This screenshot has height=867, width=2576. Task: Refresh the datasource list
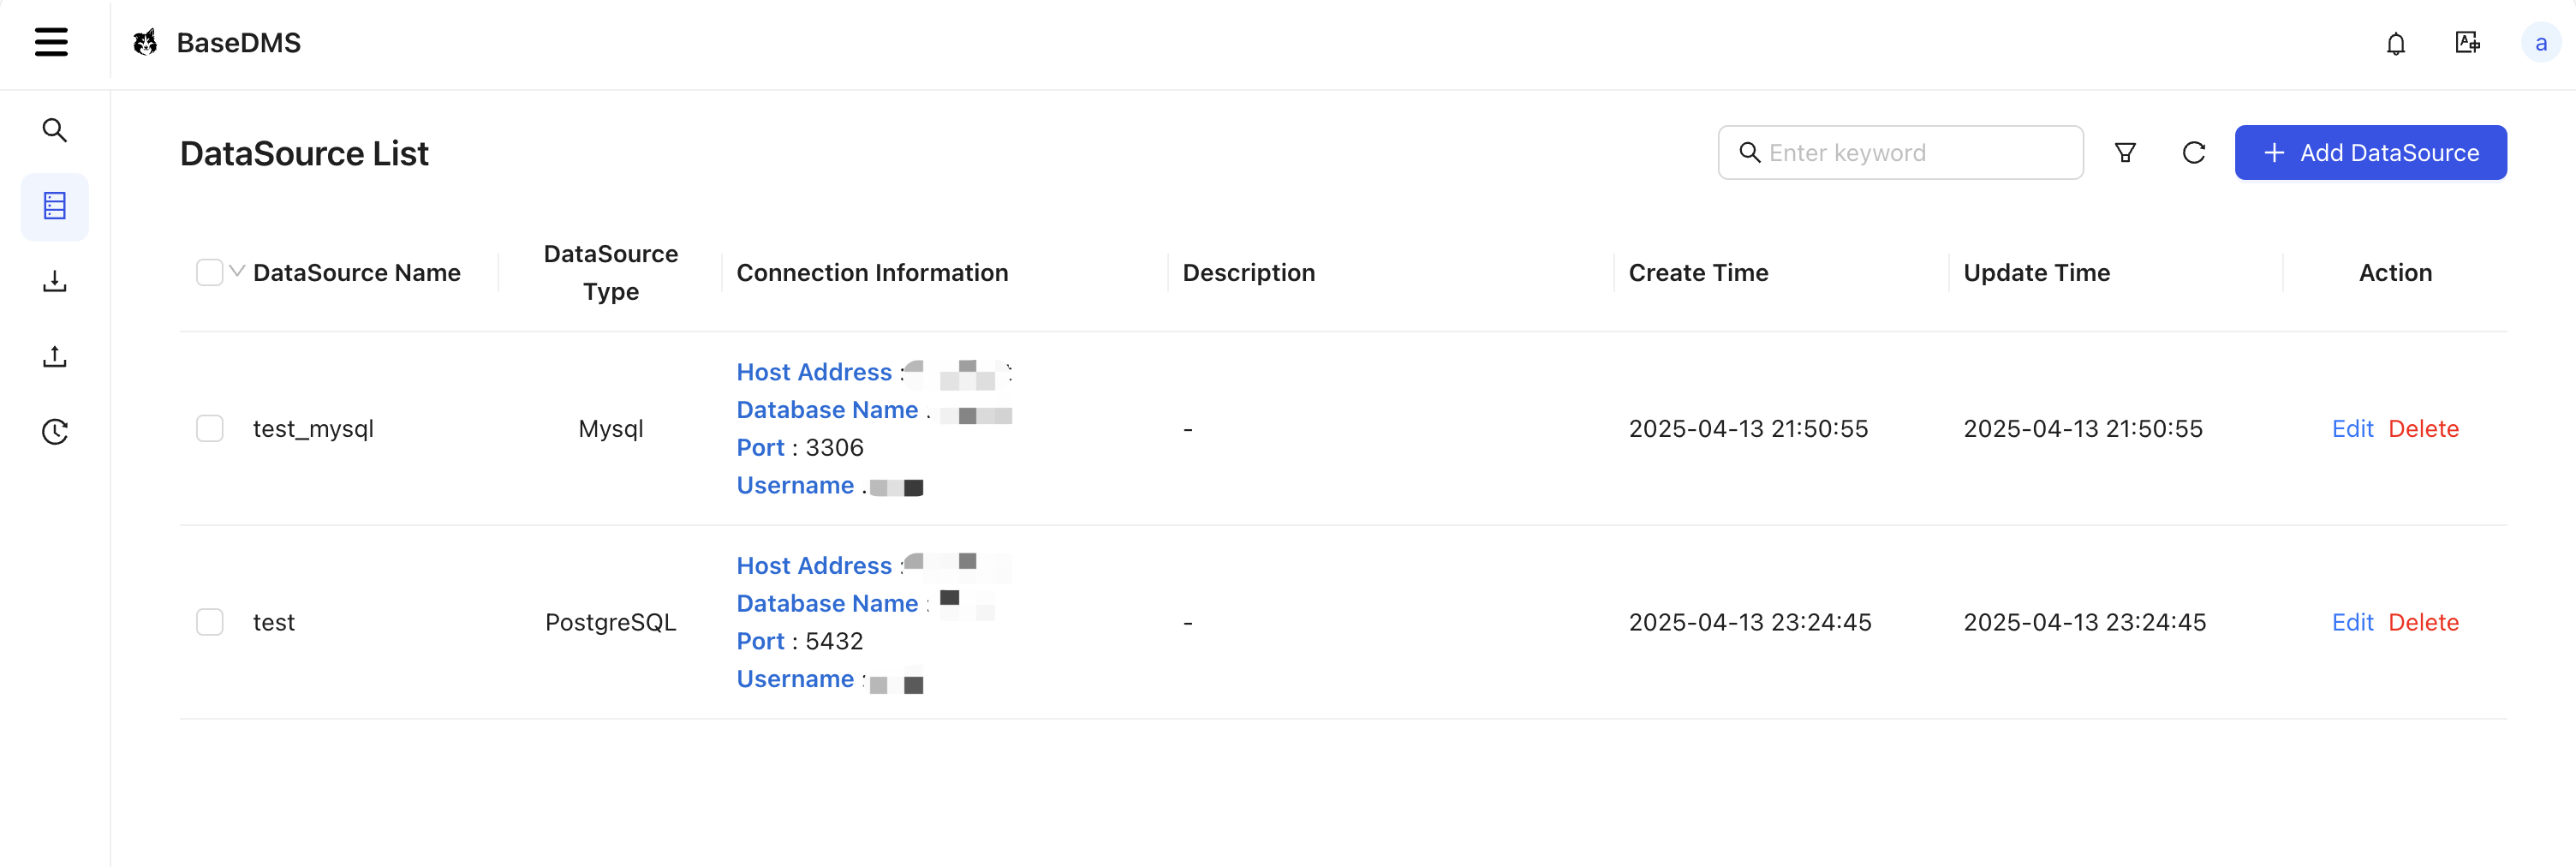click(x=2193, y=153)
